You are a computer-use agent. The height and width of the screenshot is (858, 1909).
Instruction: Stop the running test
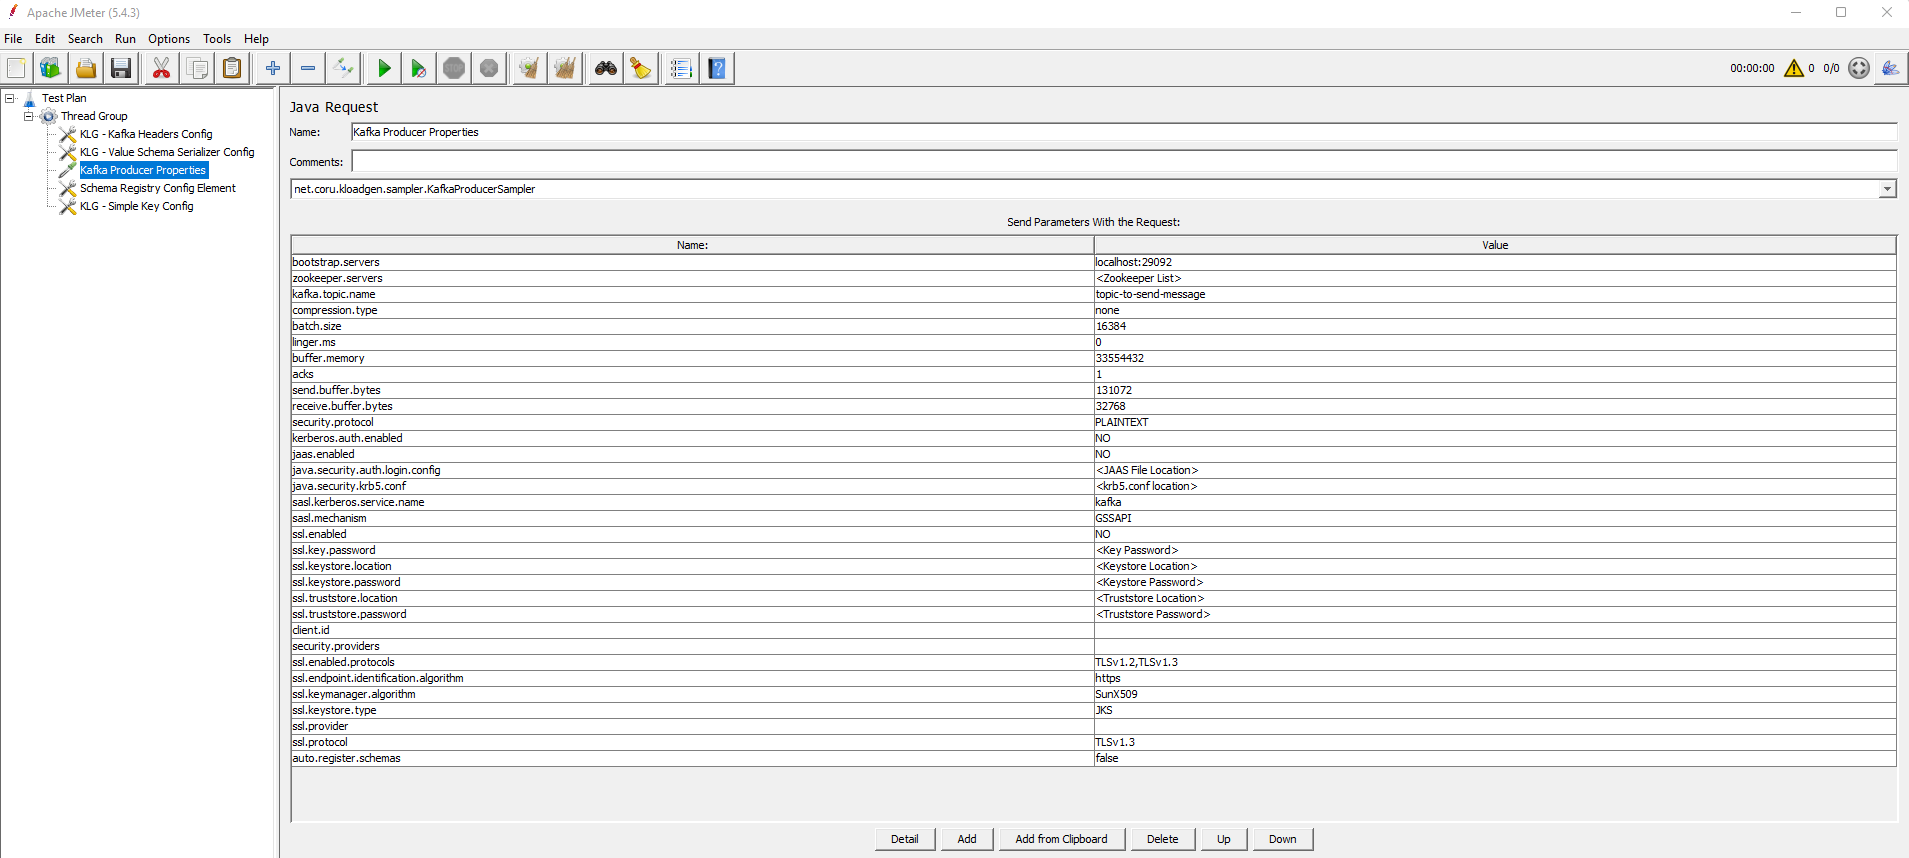pyautogui.click(x=454, y=68)
